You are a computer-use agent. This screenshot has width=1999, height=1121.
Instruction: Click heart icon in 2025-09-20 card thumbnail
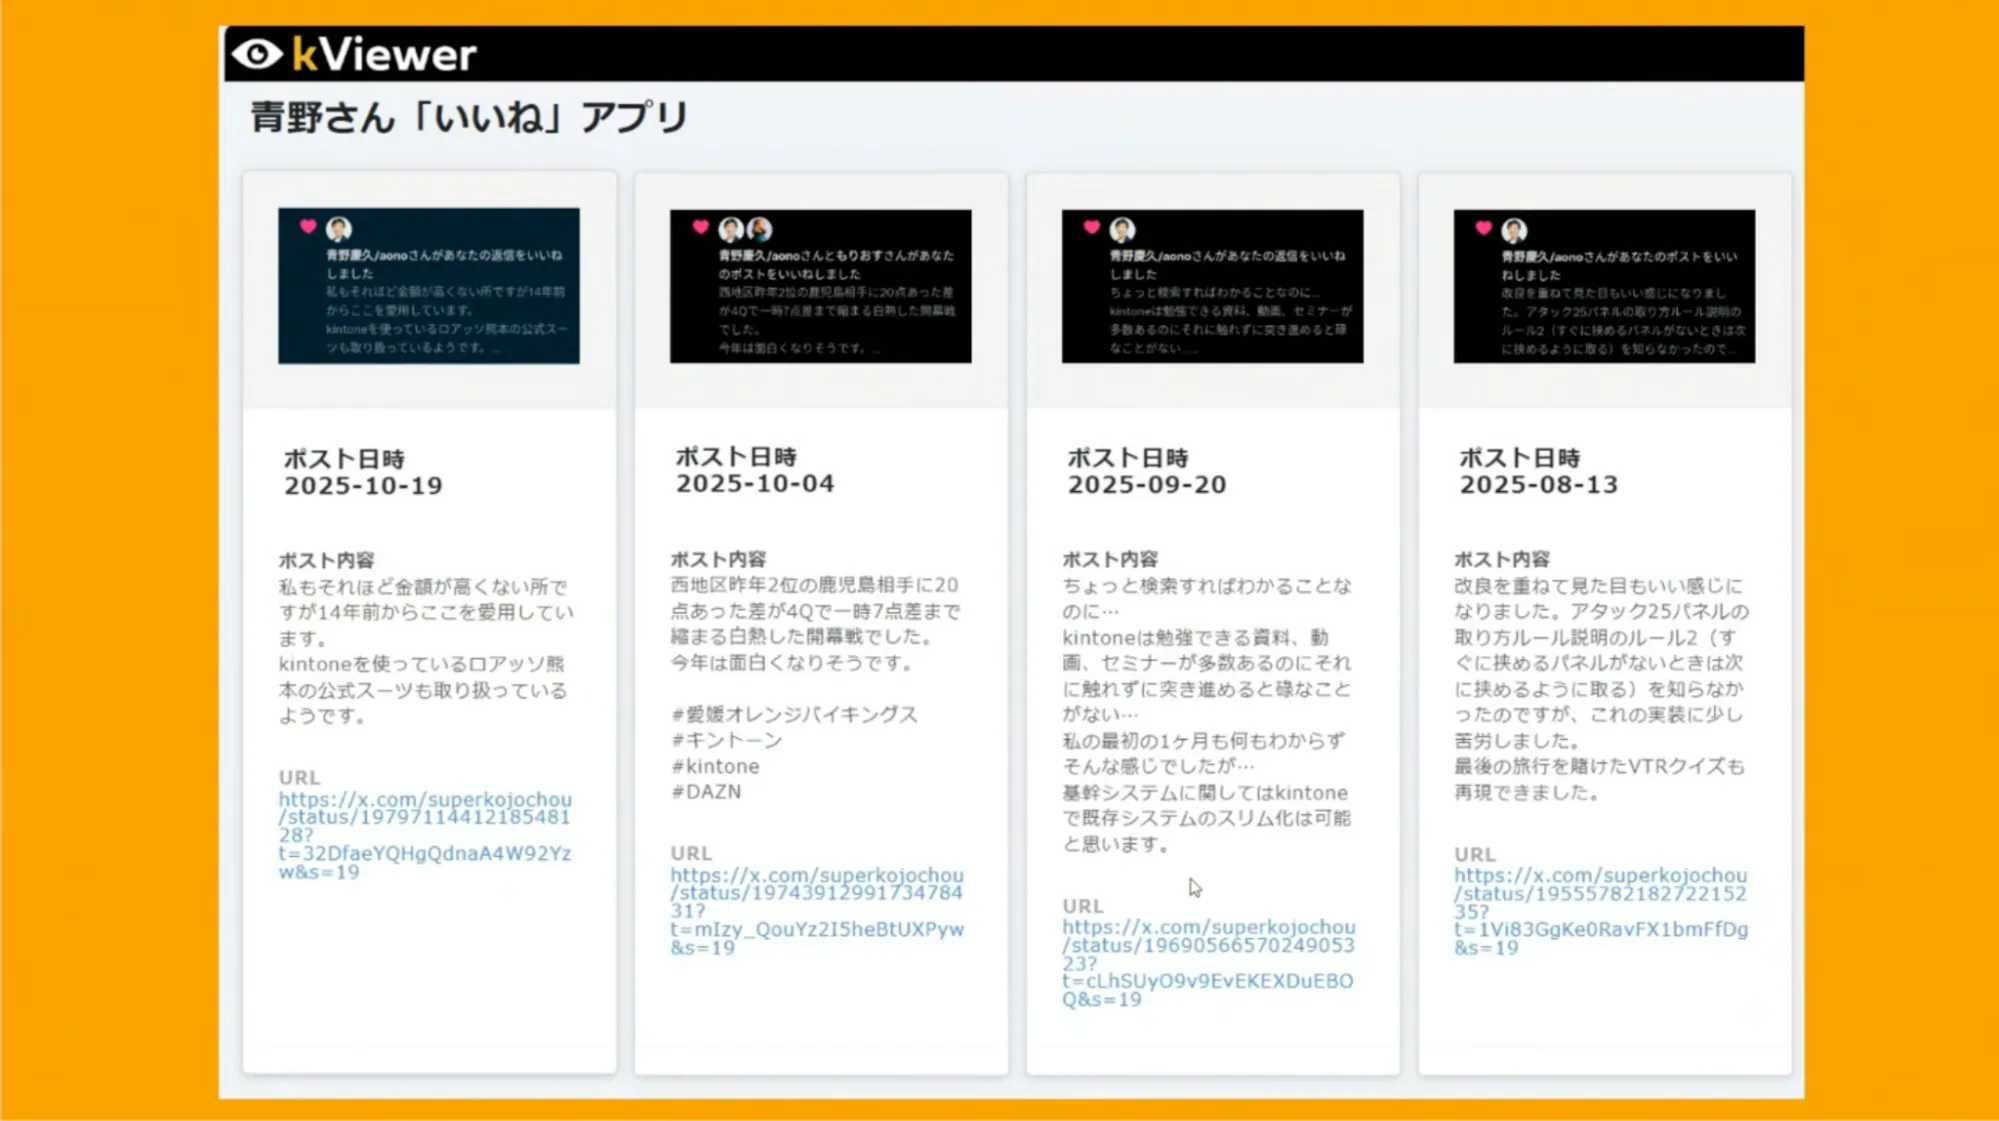tap(1092, 227)
